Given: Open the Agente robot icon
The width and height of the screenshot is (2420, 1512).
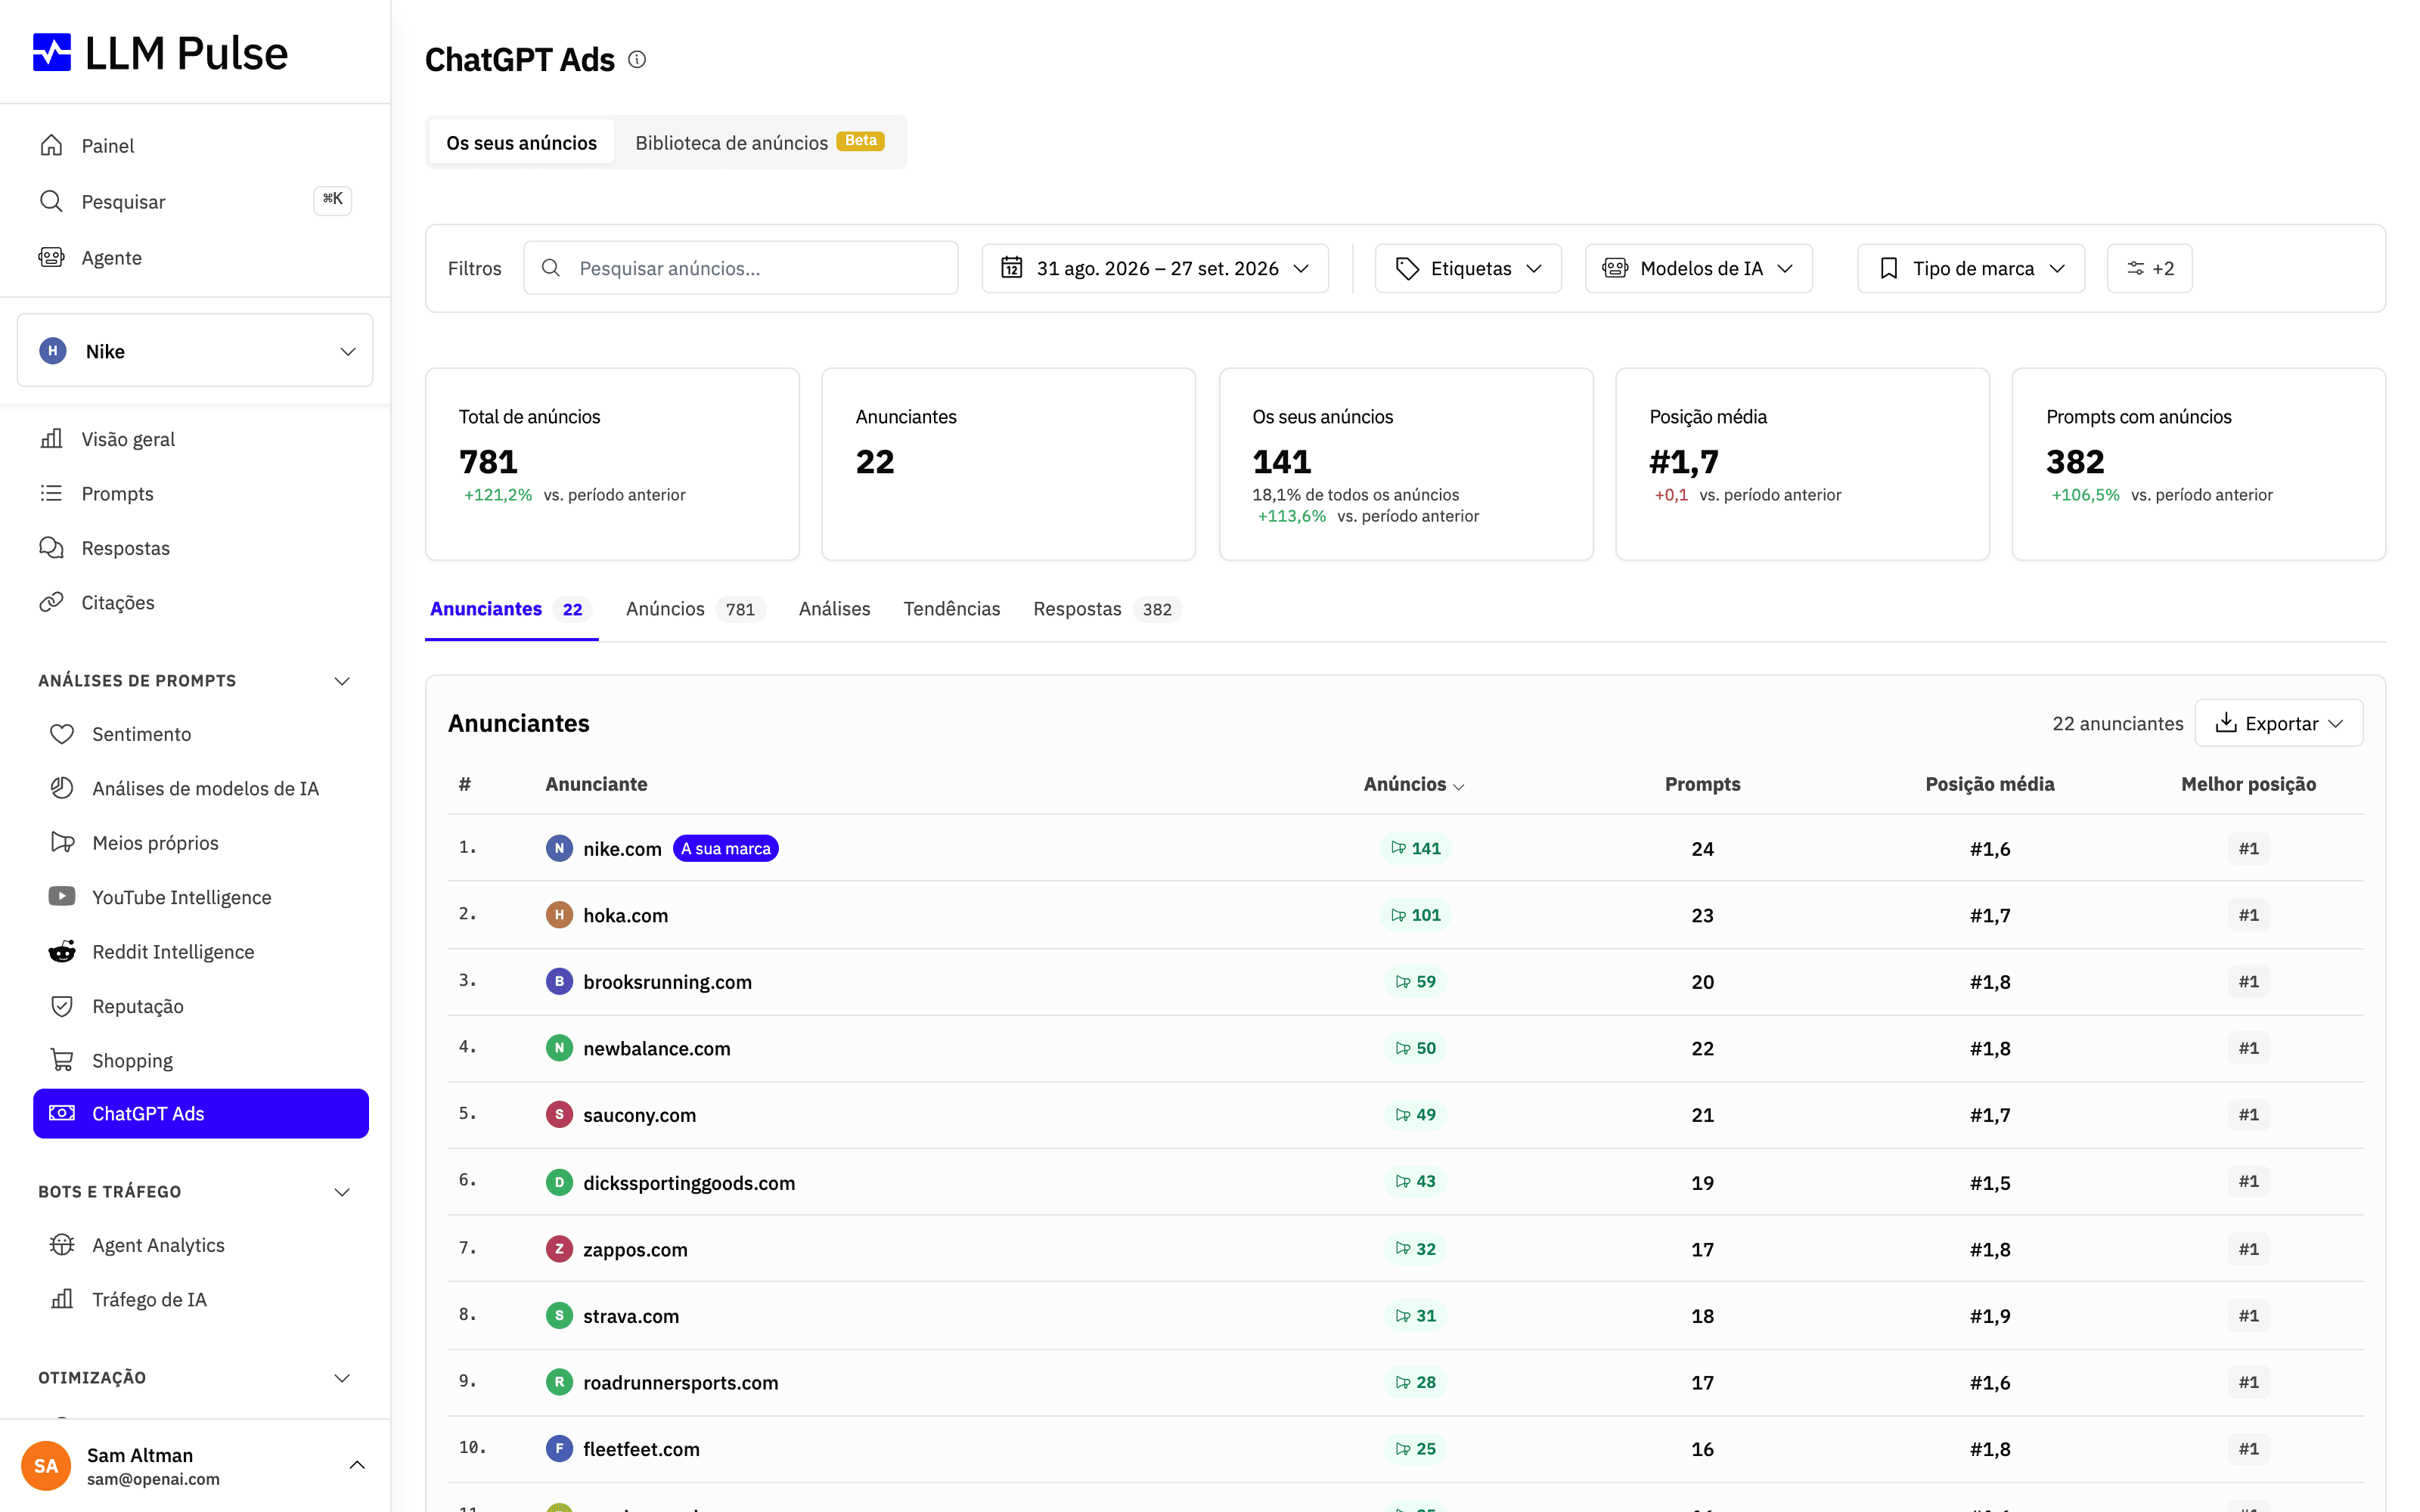Looking at the screenshot, I should coord(51,257).
